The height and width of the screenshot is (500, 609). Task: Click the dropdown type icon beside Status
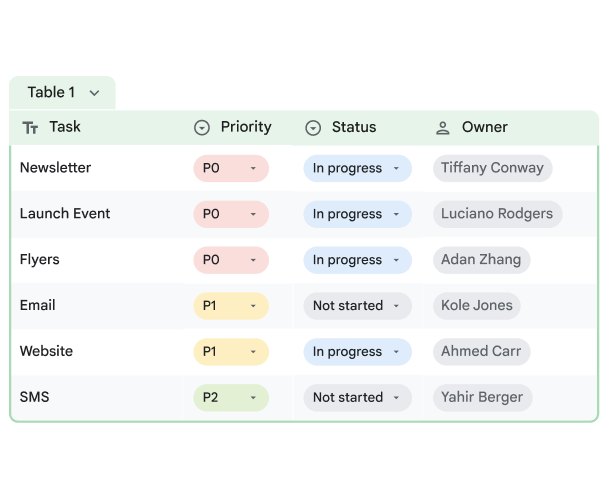[x=313, y=128]
